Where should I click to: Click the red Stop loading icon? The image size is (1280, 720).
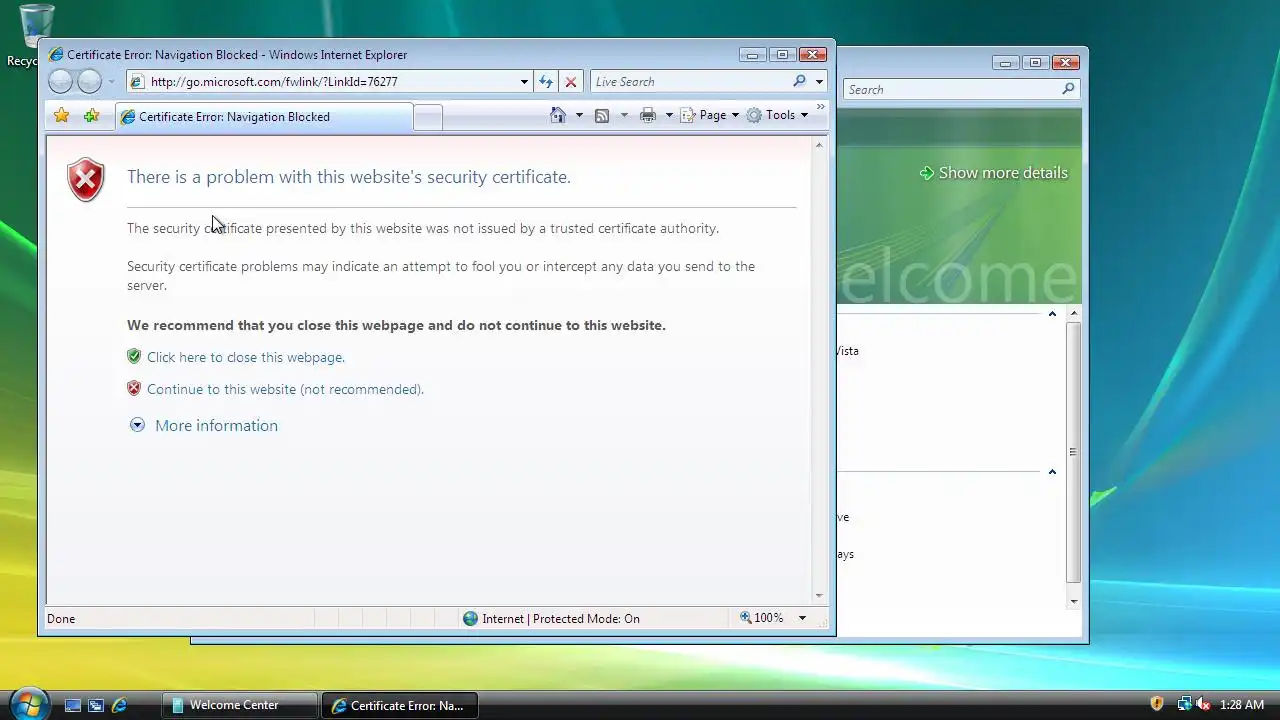pyautogui.click(x=571, y=82)
